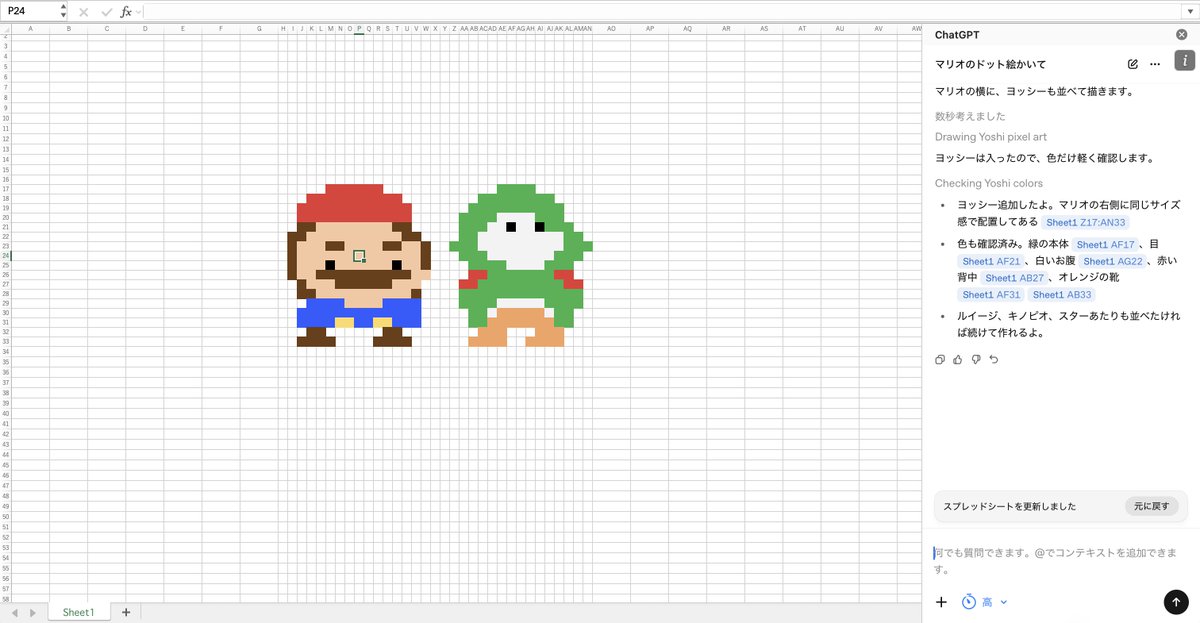Select column G header
Image resolution: width=1200 pixels, height=623 pixels.
[258, 29]
